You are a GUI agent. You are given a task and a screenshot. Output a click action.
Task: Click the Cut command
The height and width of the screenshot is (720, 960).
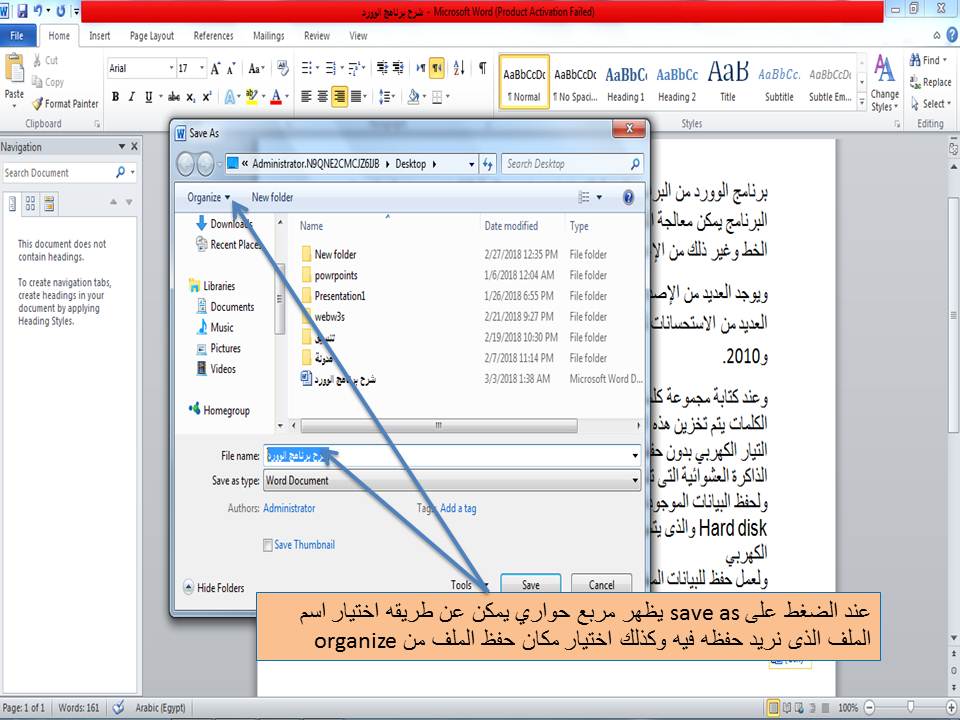pos(45,60)
